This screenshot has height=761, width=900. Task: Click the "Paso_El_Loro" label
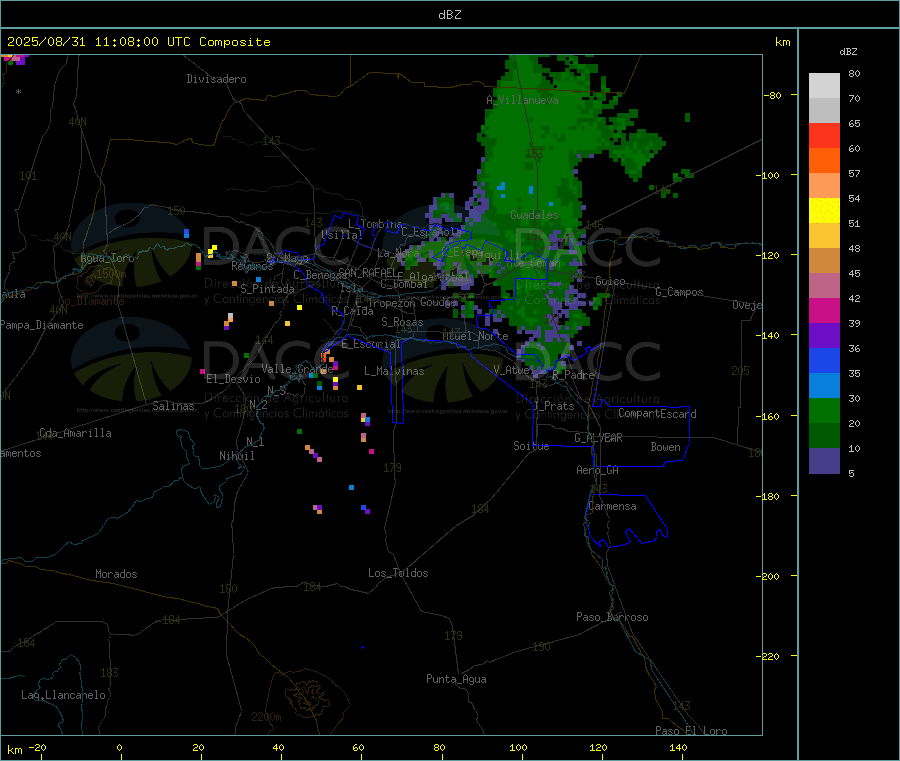(x=692, y=731)
